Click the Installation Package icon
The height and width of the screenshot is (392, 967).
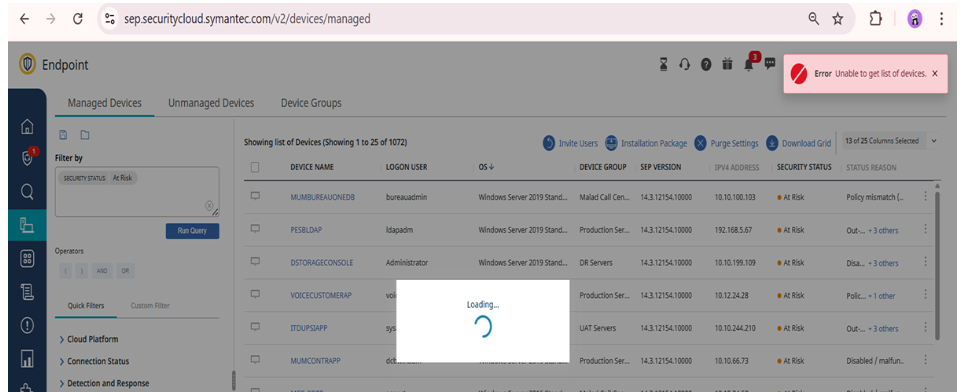[611, 143]
